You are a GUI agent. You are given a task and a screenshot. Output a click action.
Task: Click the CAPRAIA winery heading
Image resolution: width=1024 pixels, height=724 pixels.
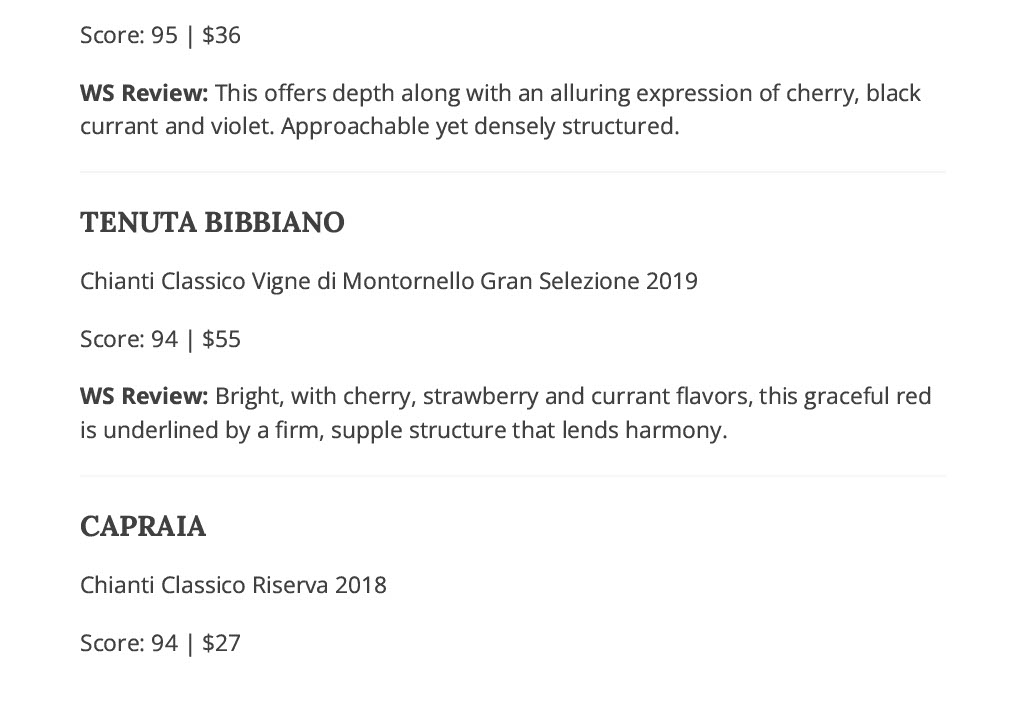(143, 527)
